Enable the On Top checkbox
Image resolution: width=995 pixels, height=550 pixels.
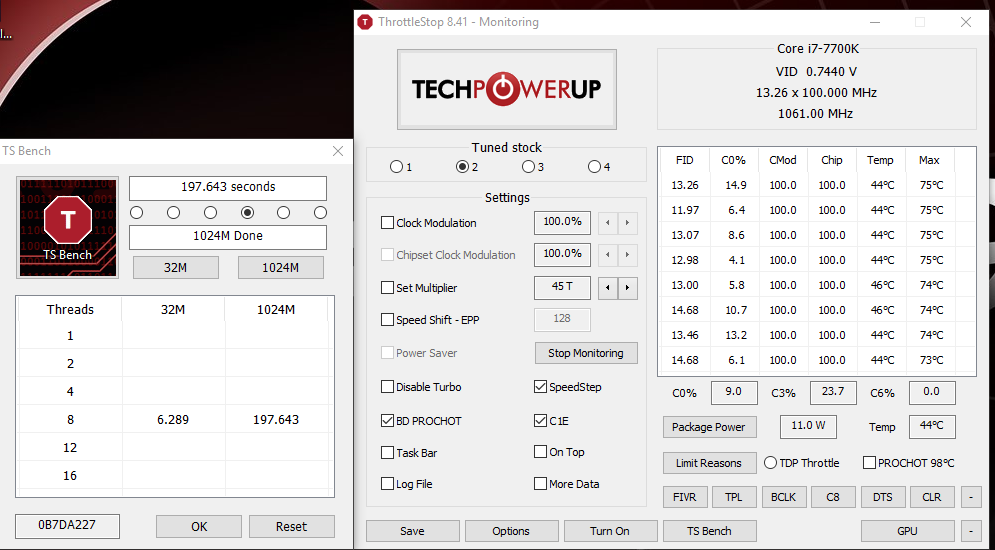click(540, 452)
